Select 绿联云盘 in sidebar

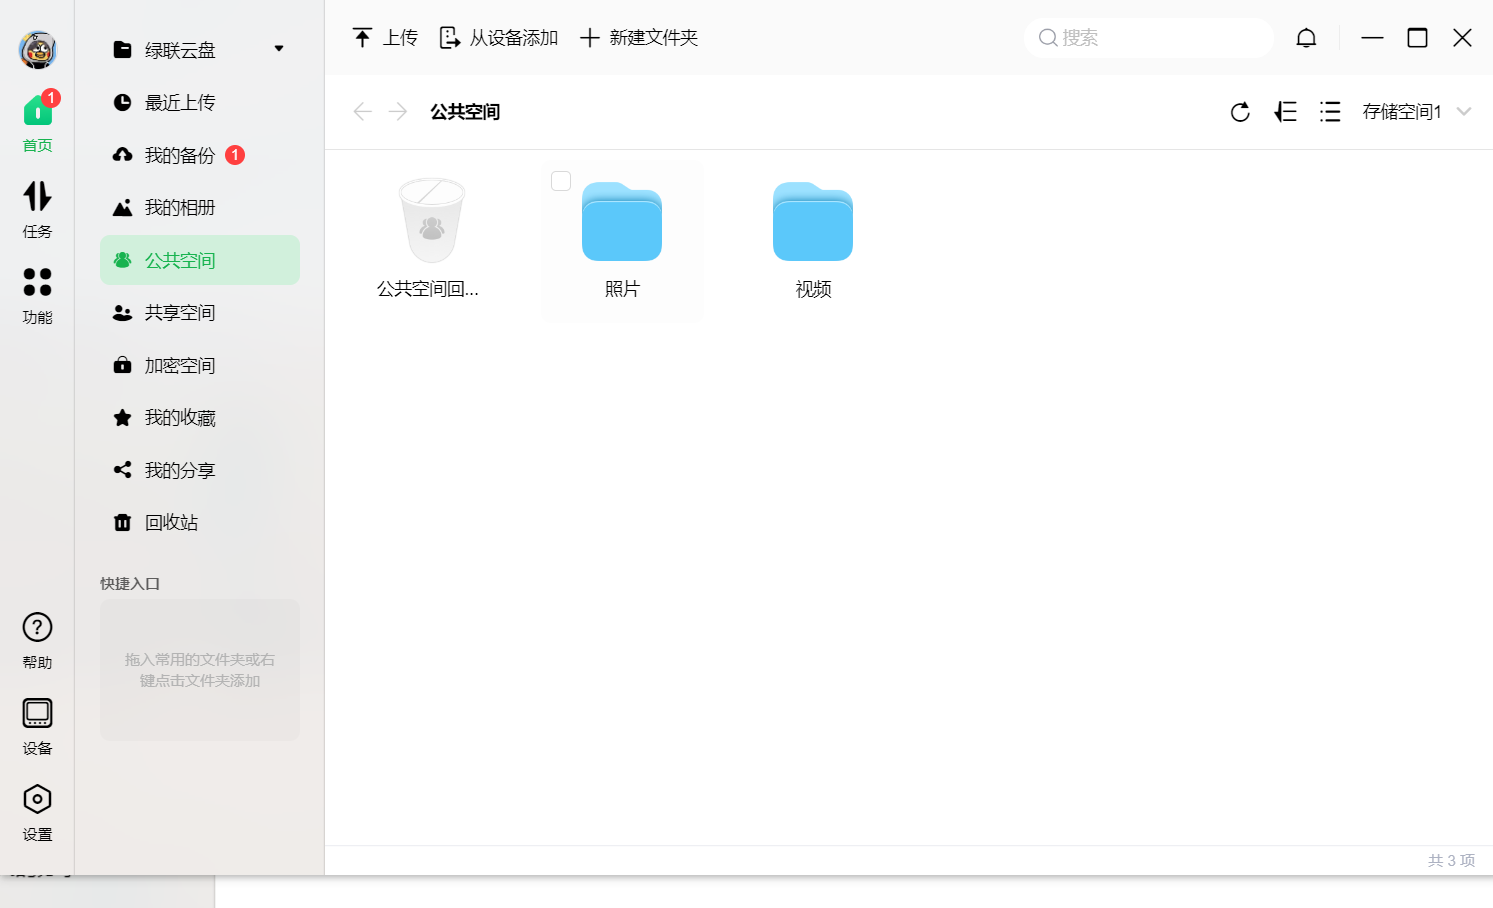[x=180, y=50]
